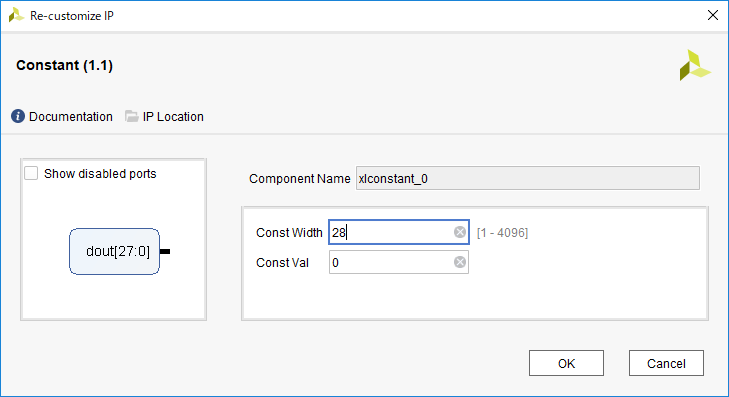
Task: Click the Component Name field xlconstant_0
Action: (x=528, y=179)
